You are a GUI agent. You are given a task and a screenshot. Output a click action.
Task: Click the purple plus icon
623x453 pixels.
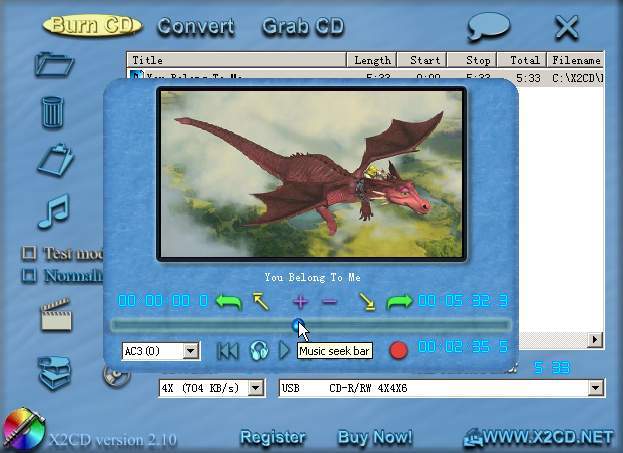(x=300, y=302)
